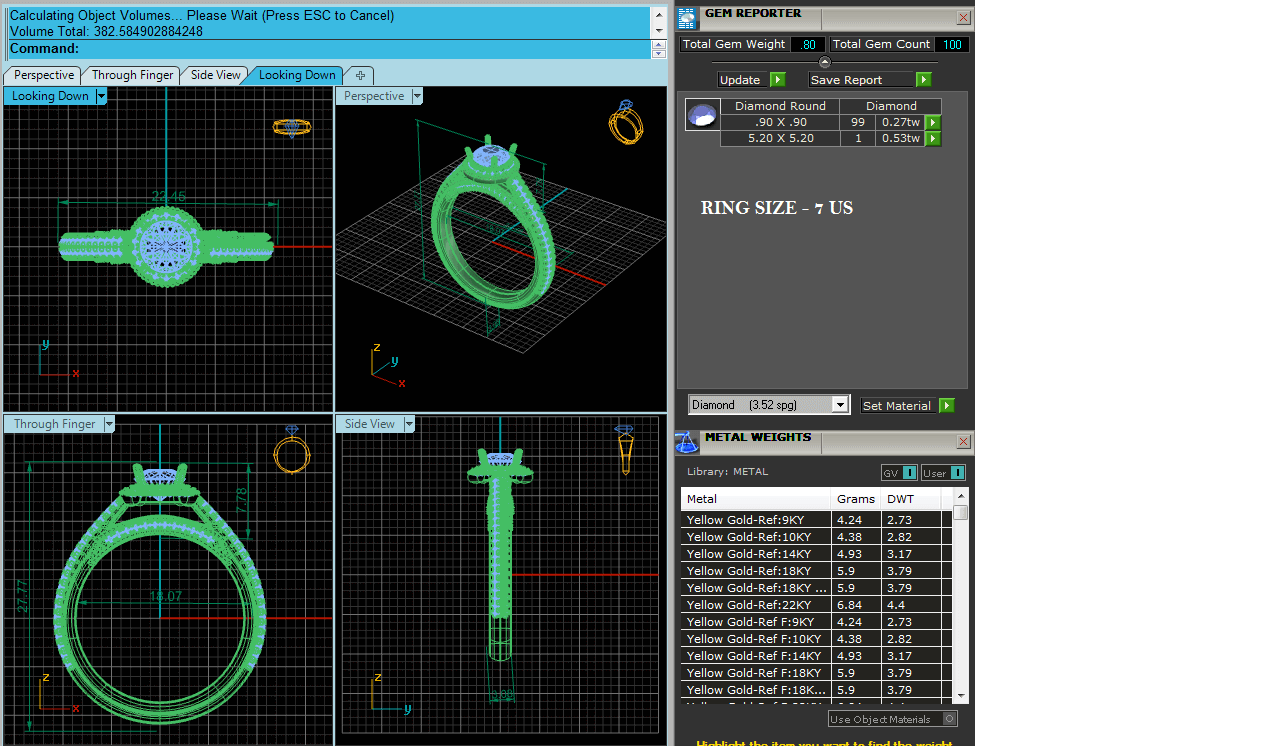
Task: Click the metal list scrollbar down arrow
Action: click(961, 695)
